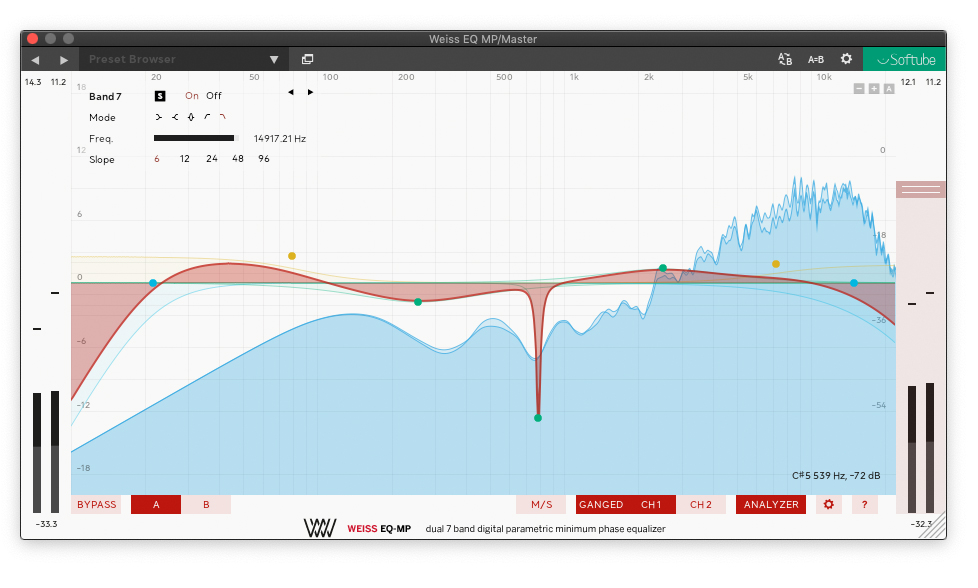
Task: Select CH 2
Action: coord(700,504)
